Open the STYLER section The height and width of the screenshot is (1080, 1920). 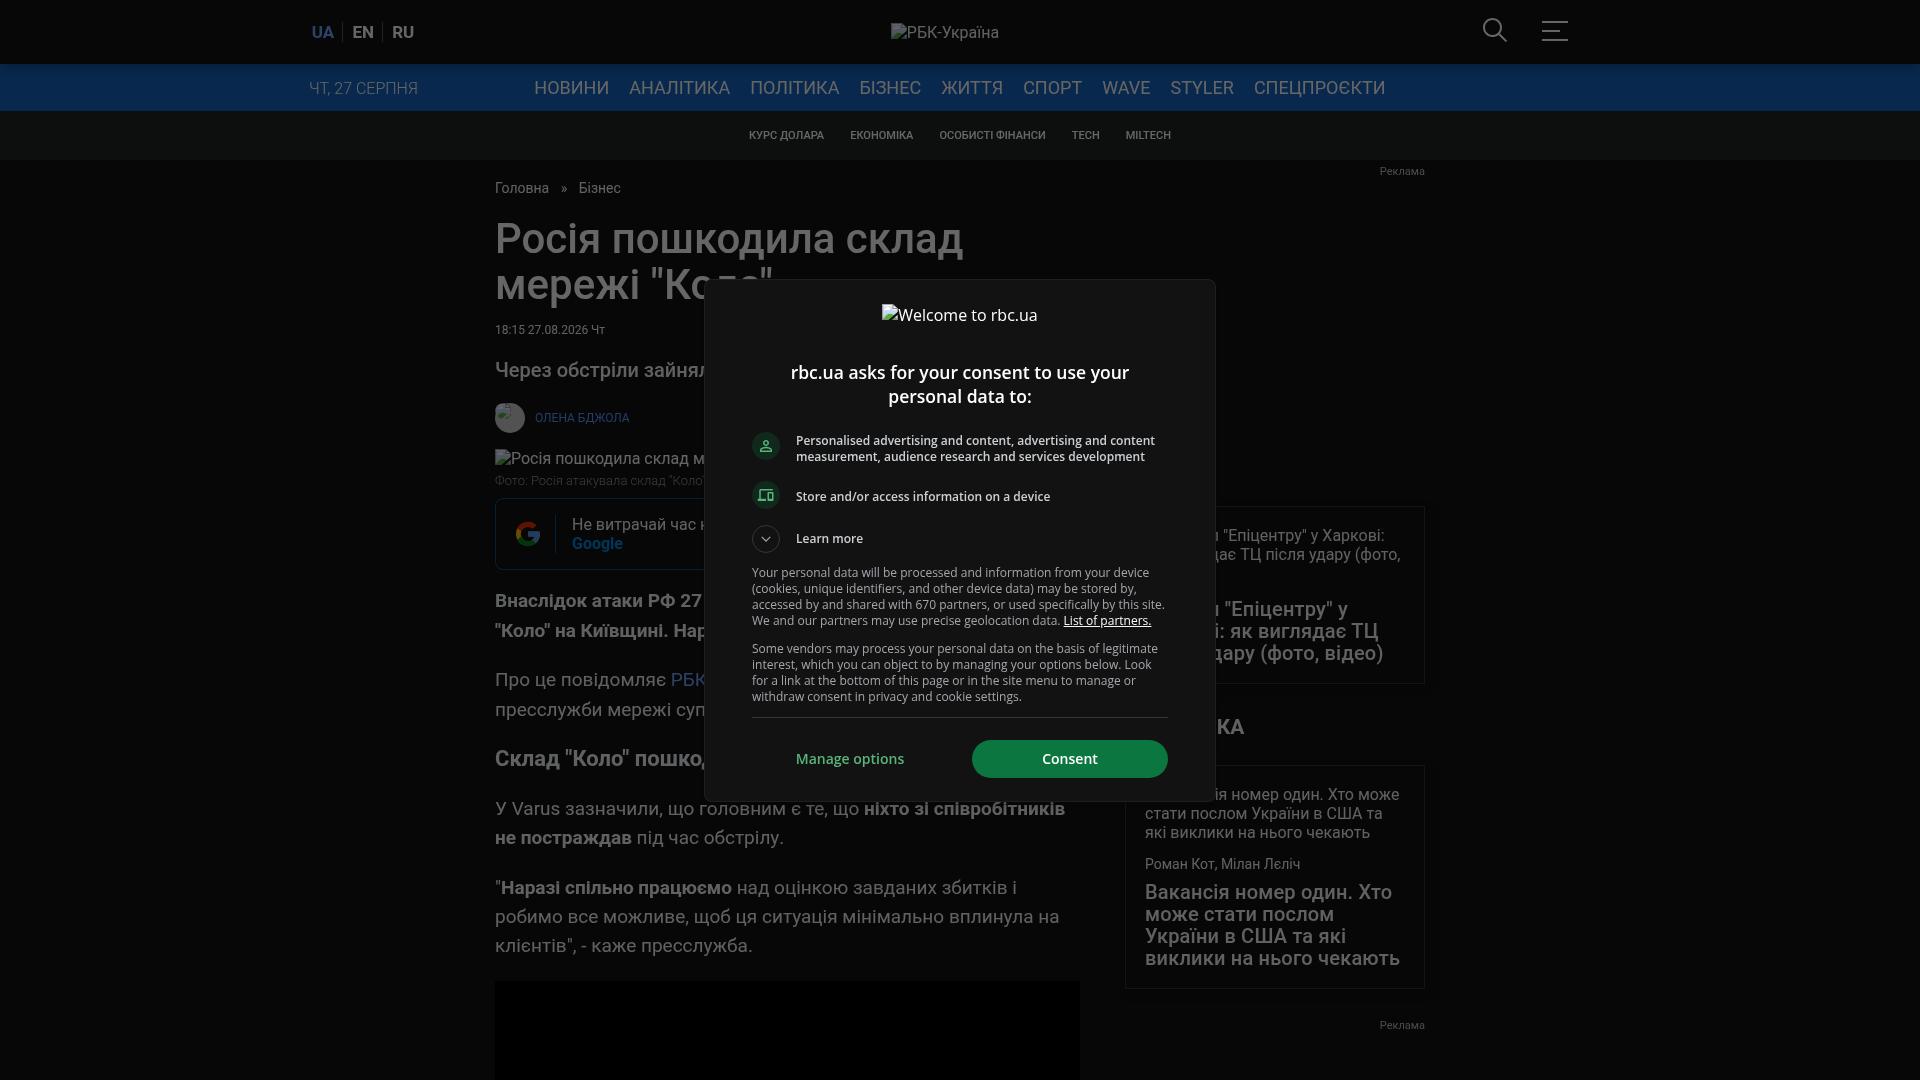(1202, 88)
